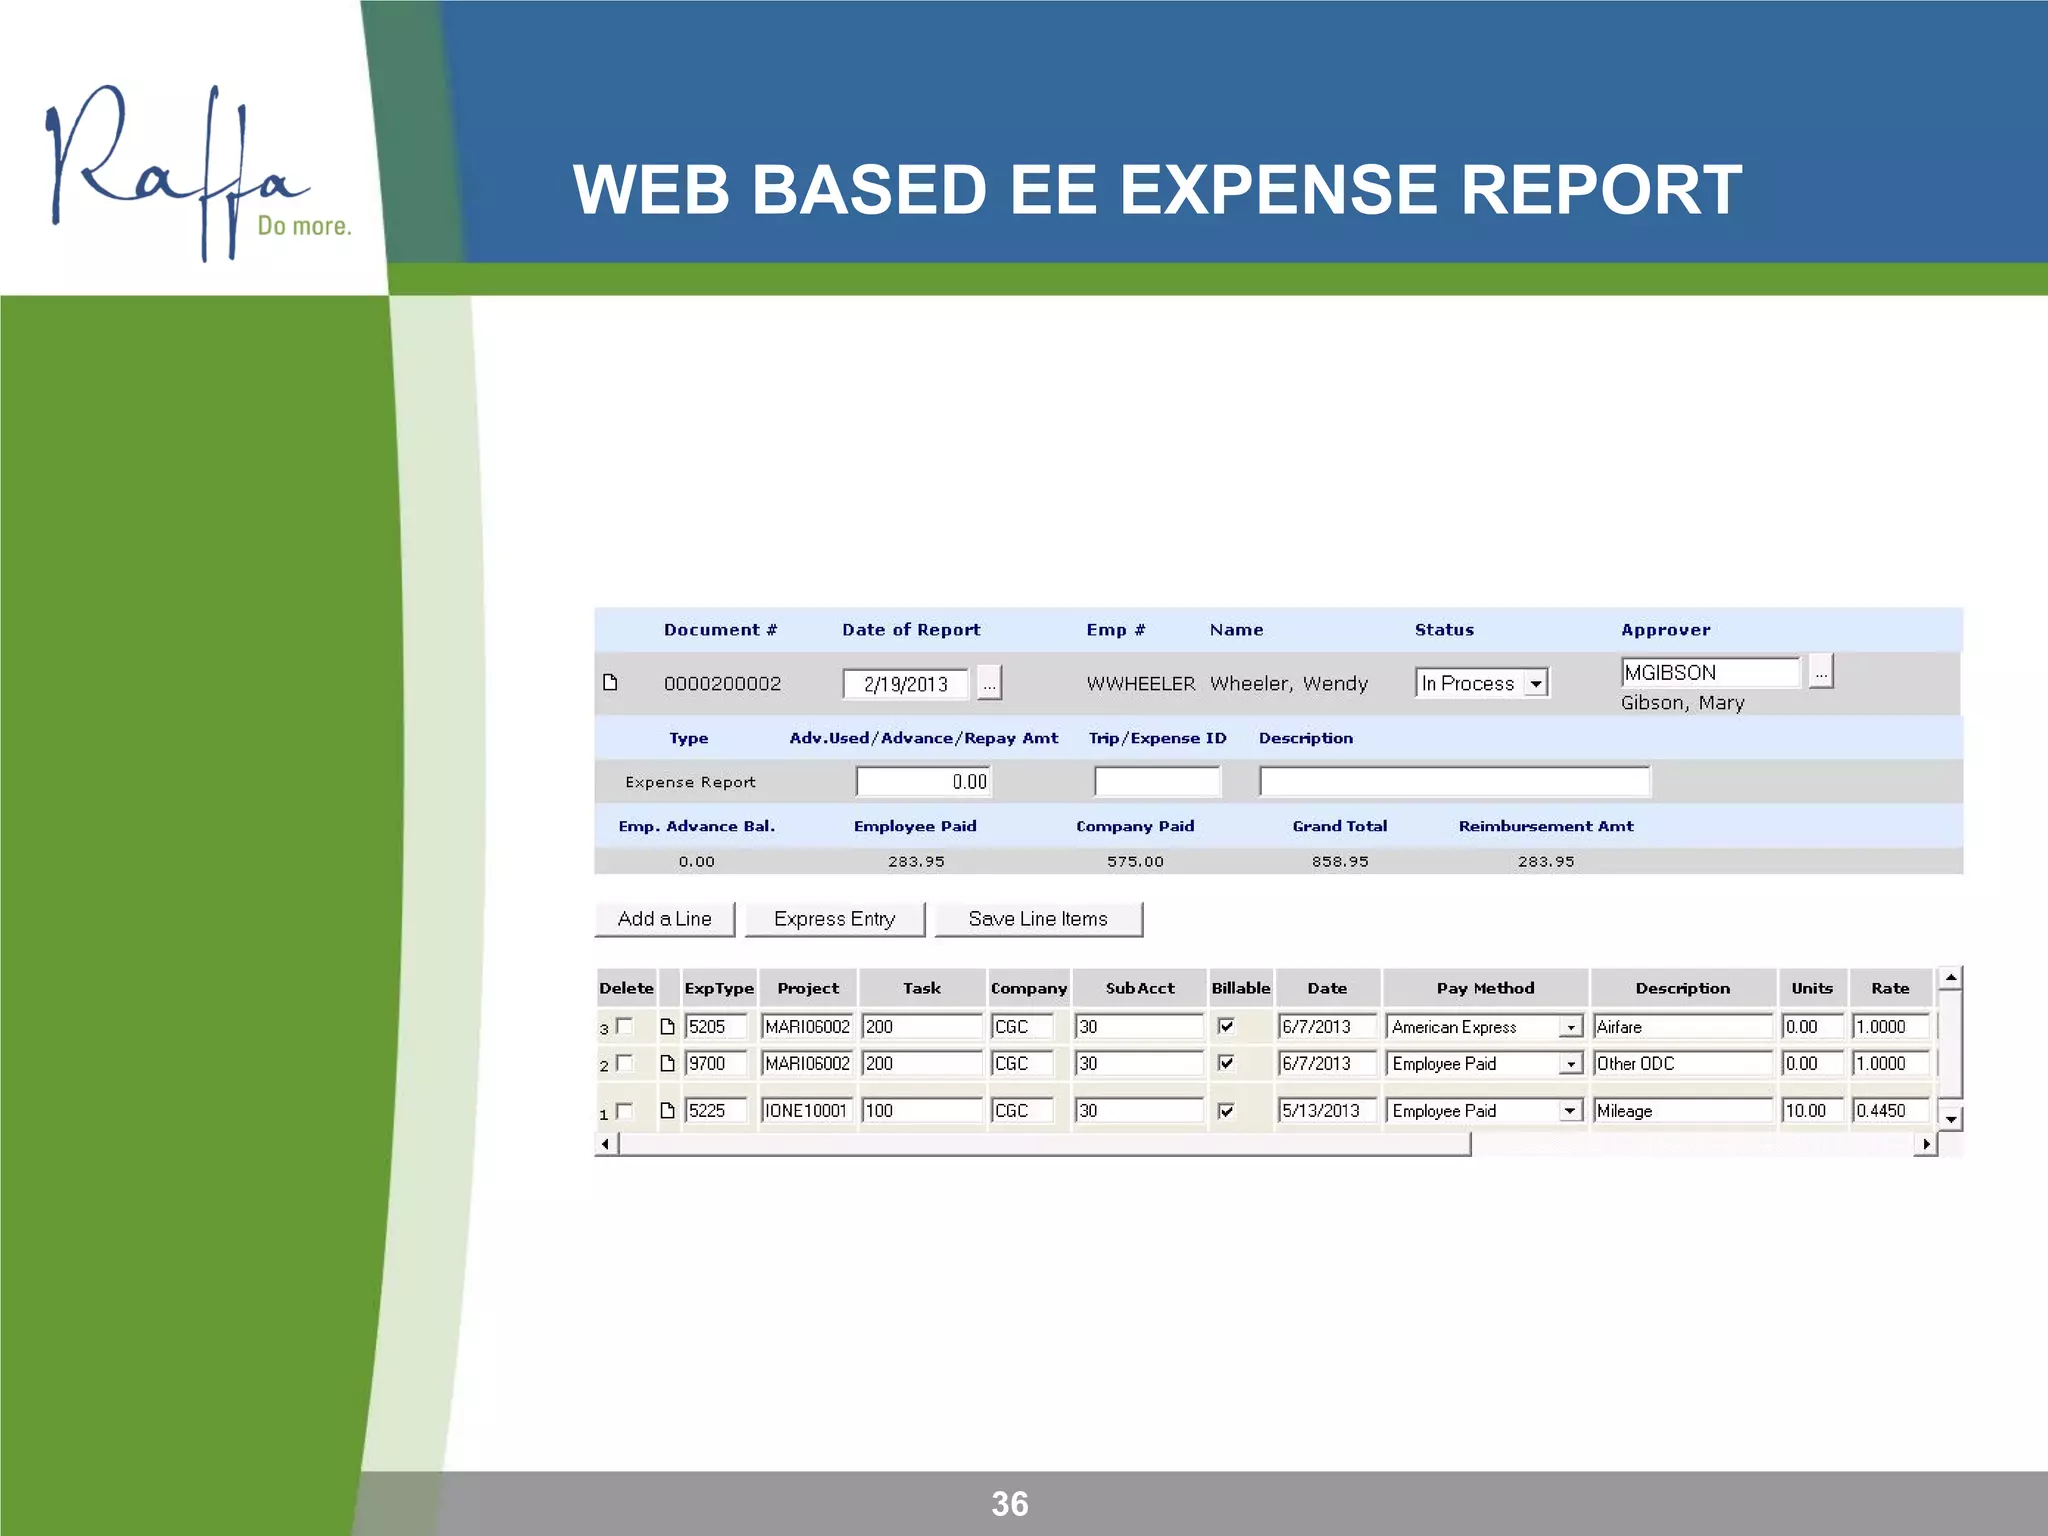This screenshot has width=2048, height=1536.
Task: Click the Pay Method column header
Action: [1485, 988]
